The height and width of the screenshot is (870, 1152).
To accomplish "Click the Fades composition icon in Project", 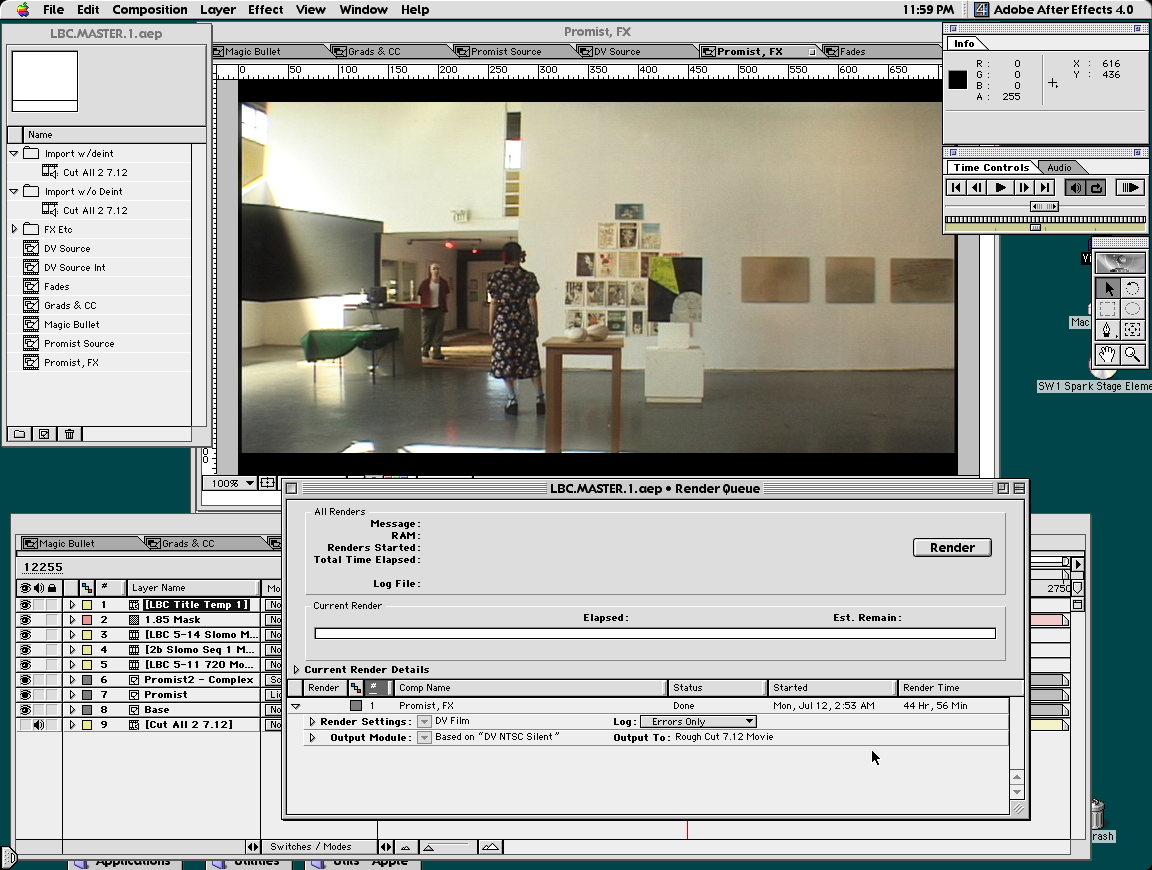I will click(31, 286).
